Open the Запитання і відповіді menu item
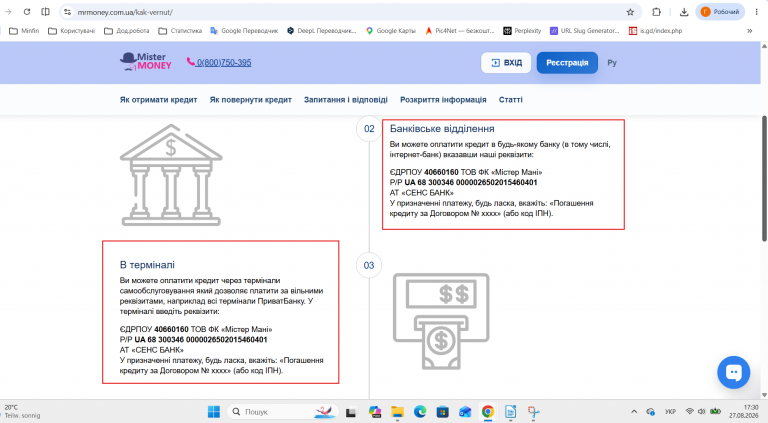 (x=346, y=99)
